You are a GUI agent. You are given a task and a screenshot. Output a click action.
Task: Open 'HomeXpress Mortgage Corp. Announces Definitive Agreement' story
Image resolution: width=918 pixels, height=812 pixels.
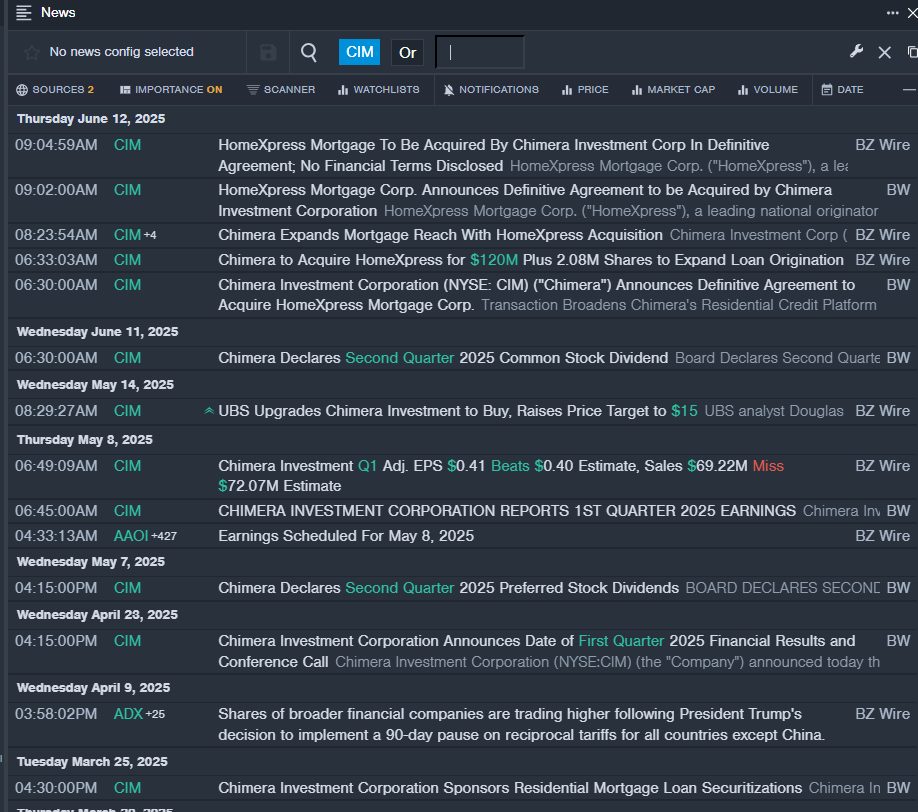(x=525, y=200)
